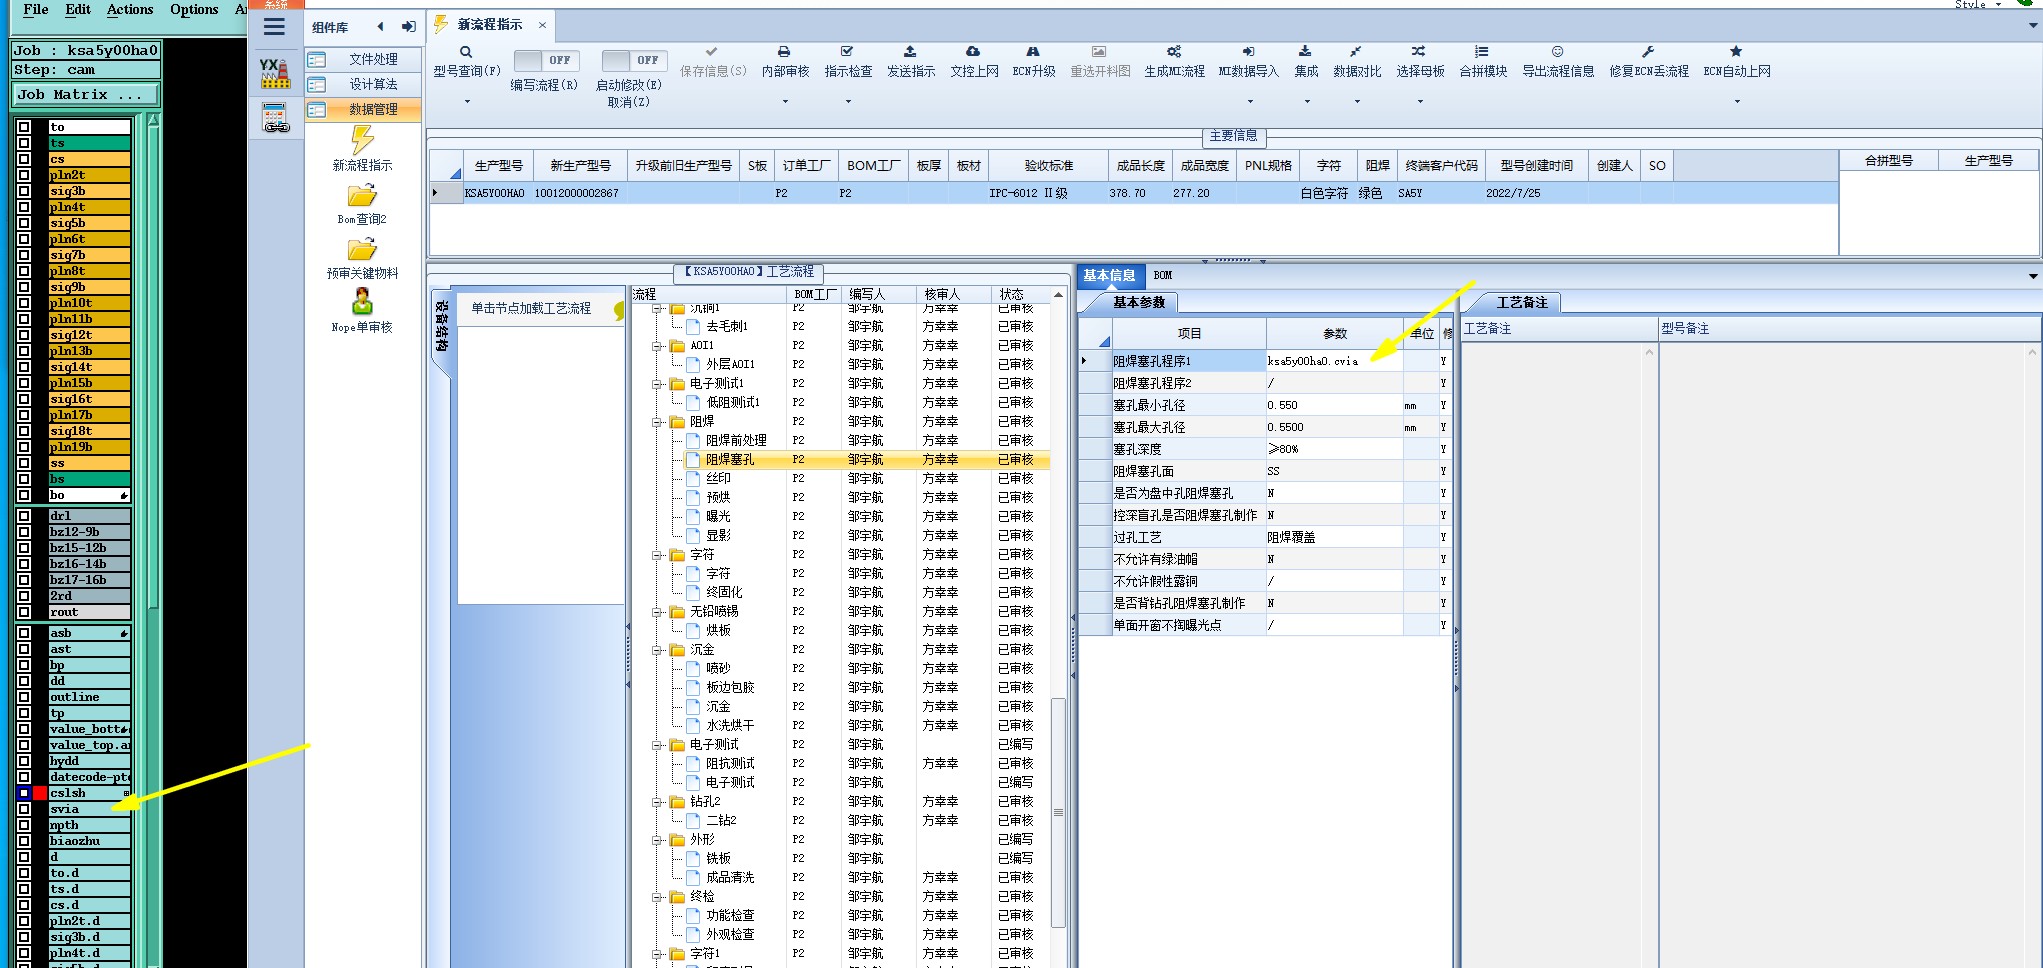
Task: Open the File menu
Action: pos(36,9)
